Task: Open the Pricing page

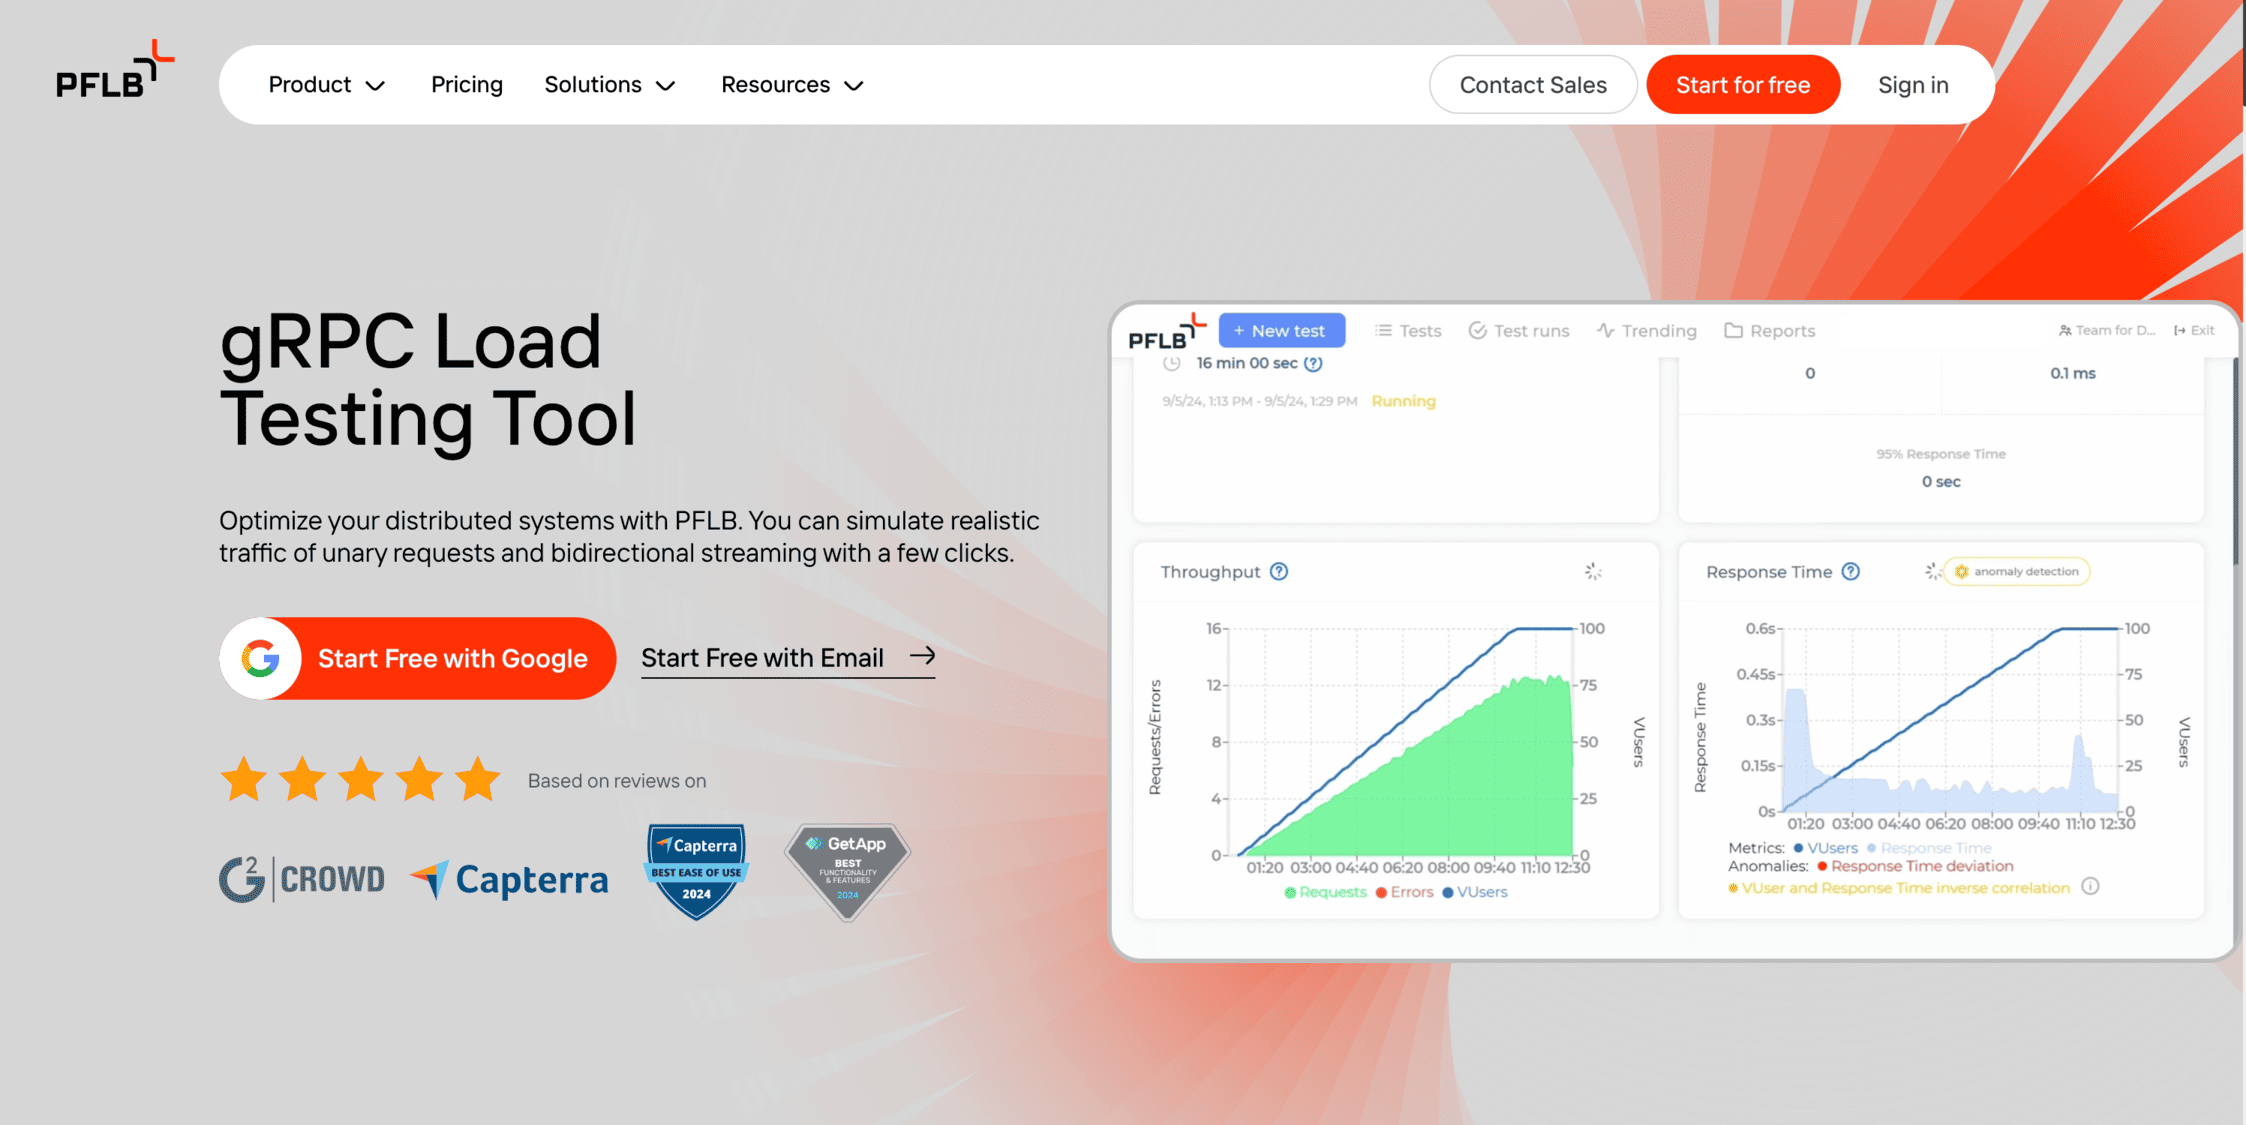Action: 467,85
